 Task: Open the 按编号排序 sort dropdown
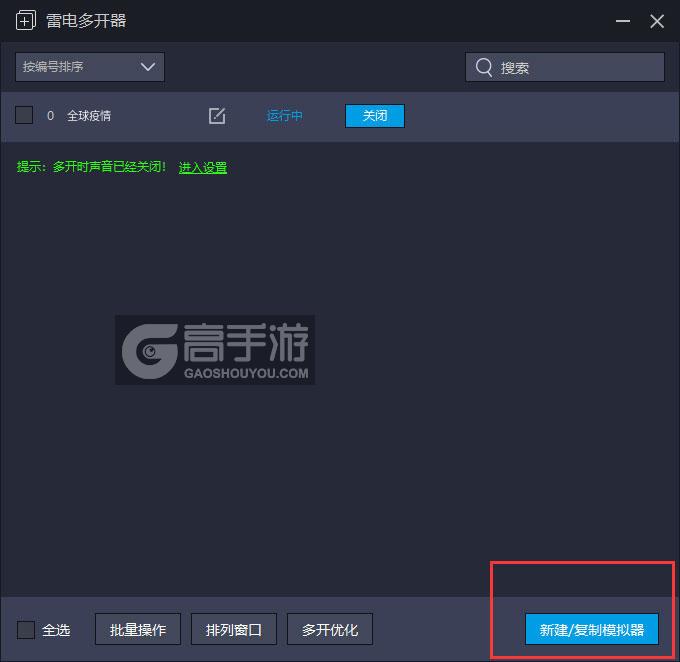[x=90, y=67]
